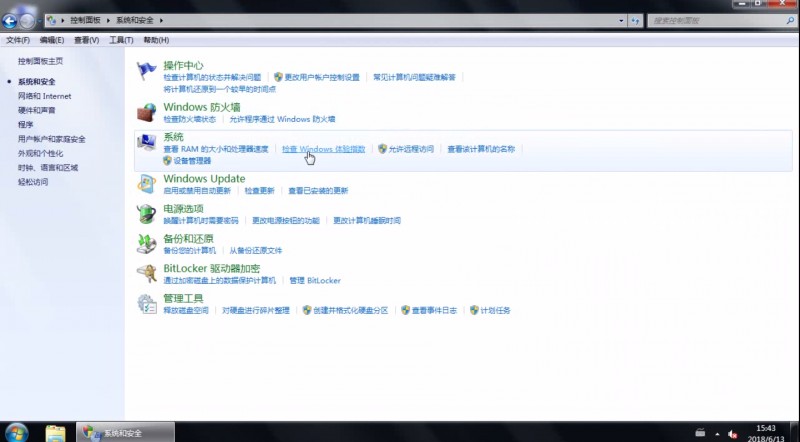
Task: Open Windows Explorer from the taskbar
Action: tap(55, 433)
